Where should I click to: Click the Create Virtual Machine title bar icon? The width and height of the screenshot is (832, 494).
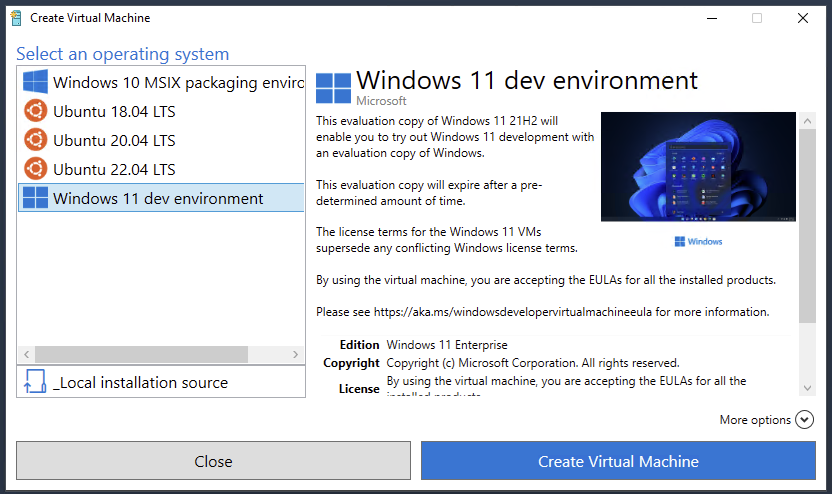tap(15, 18)
